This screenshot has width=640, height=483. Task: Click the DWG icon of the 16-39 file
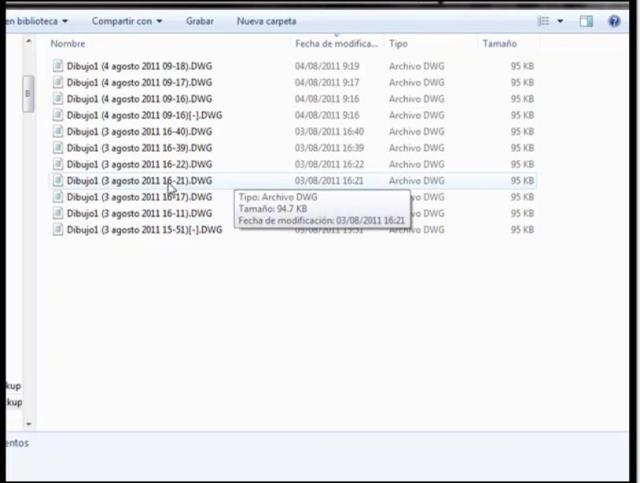click(x=58, y=147)
